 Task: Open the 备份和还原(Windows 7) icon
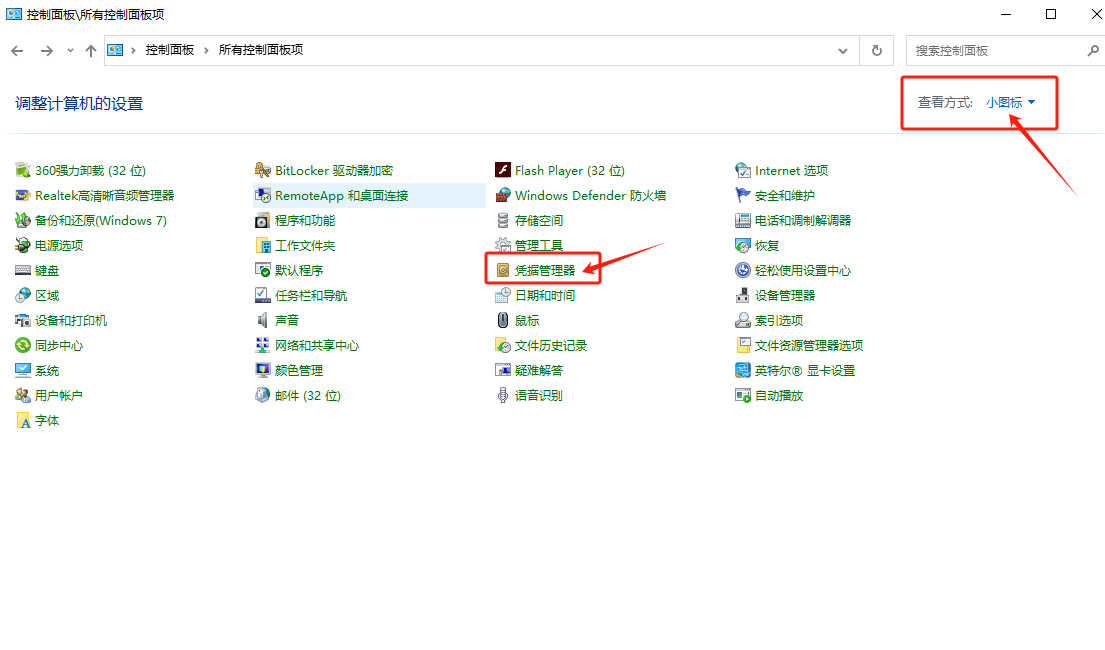click(23, 221)
